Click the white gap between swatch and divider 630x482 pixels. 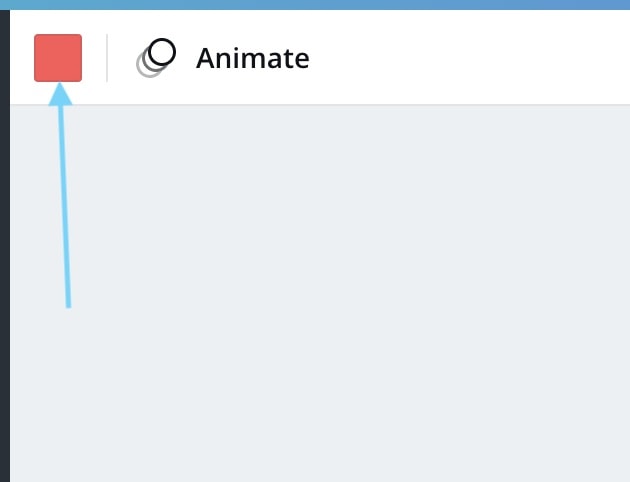[94, 58]
